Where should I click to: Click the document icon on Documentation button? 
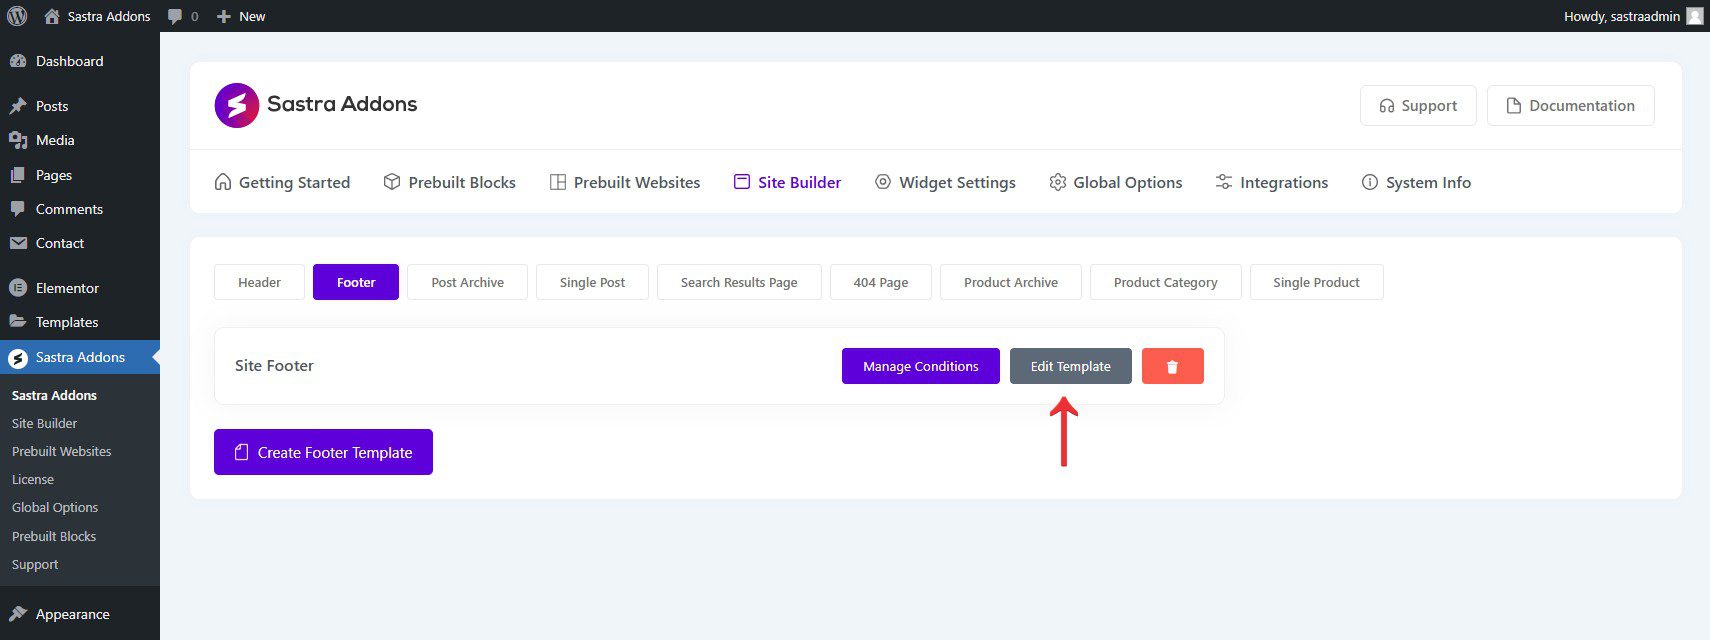point(1514,106)
